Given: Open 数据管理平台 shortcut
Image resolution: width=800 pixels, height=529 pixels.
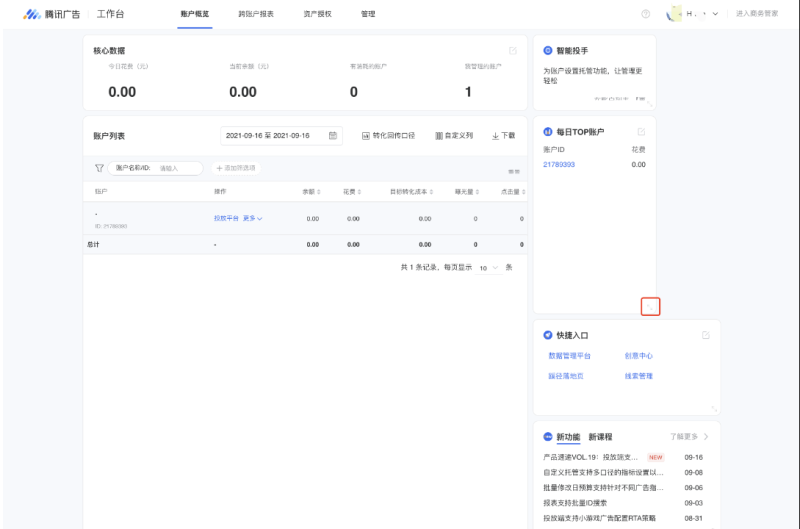Looking at the screenshot, I should [569, 356].
